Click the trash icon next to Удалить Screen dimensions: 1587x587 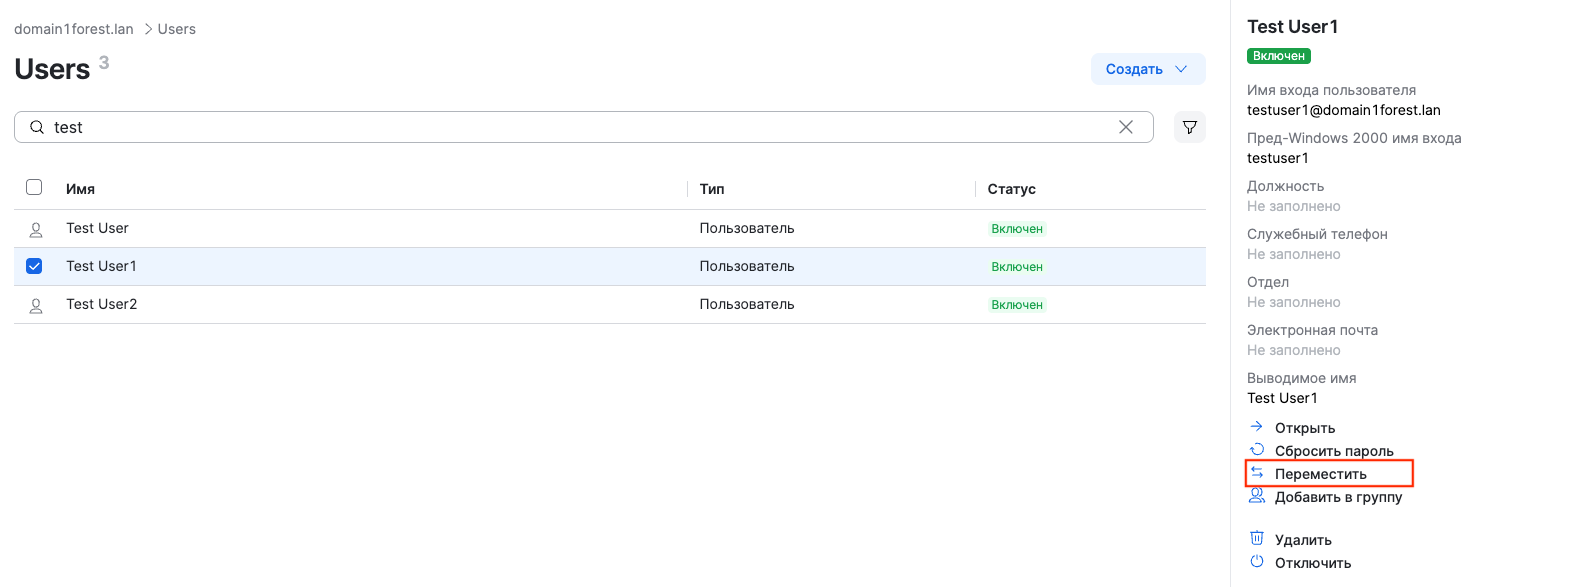[1257, 539]
